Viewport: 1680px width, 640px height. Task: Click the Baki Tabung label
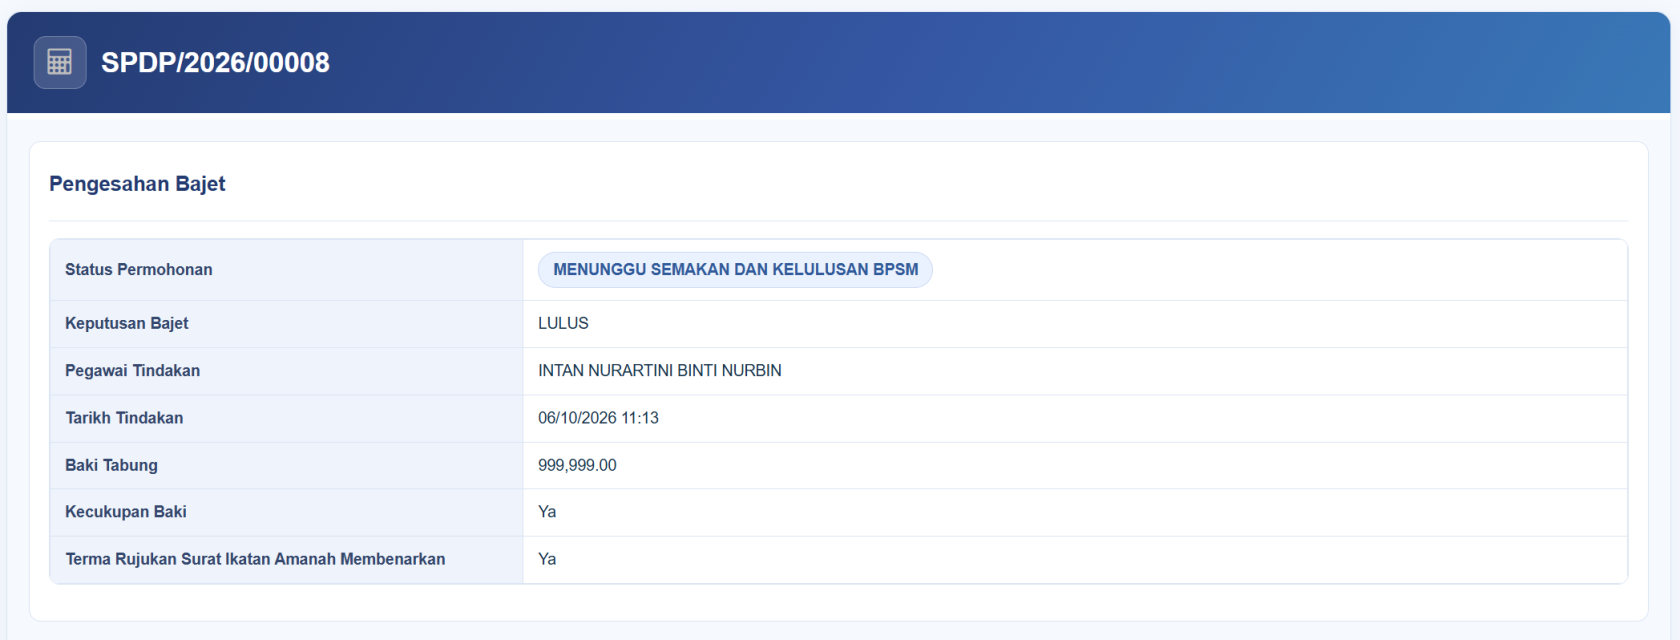(x=111, y=465)
